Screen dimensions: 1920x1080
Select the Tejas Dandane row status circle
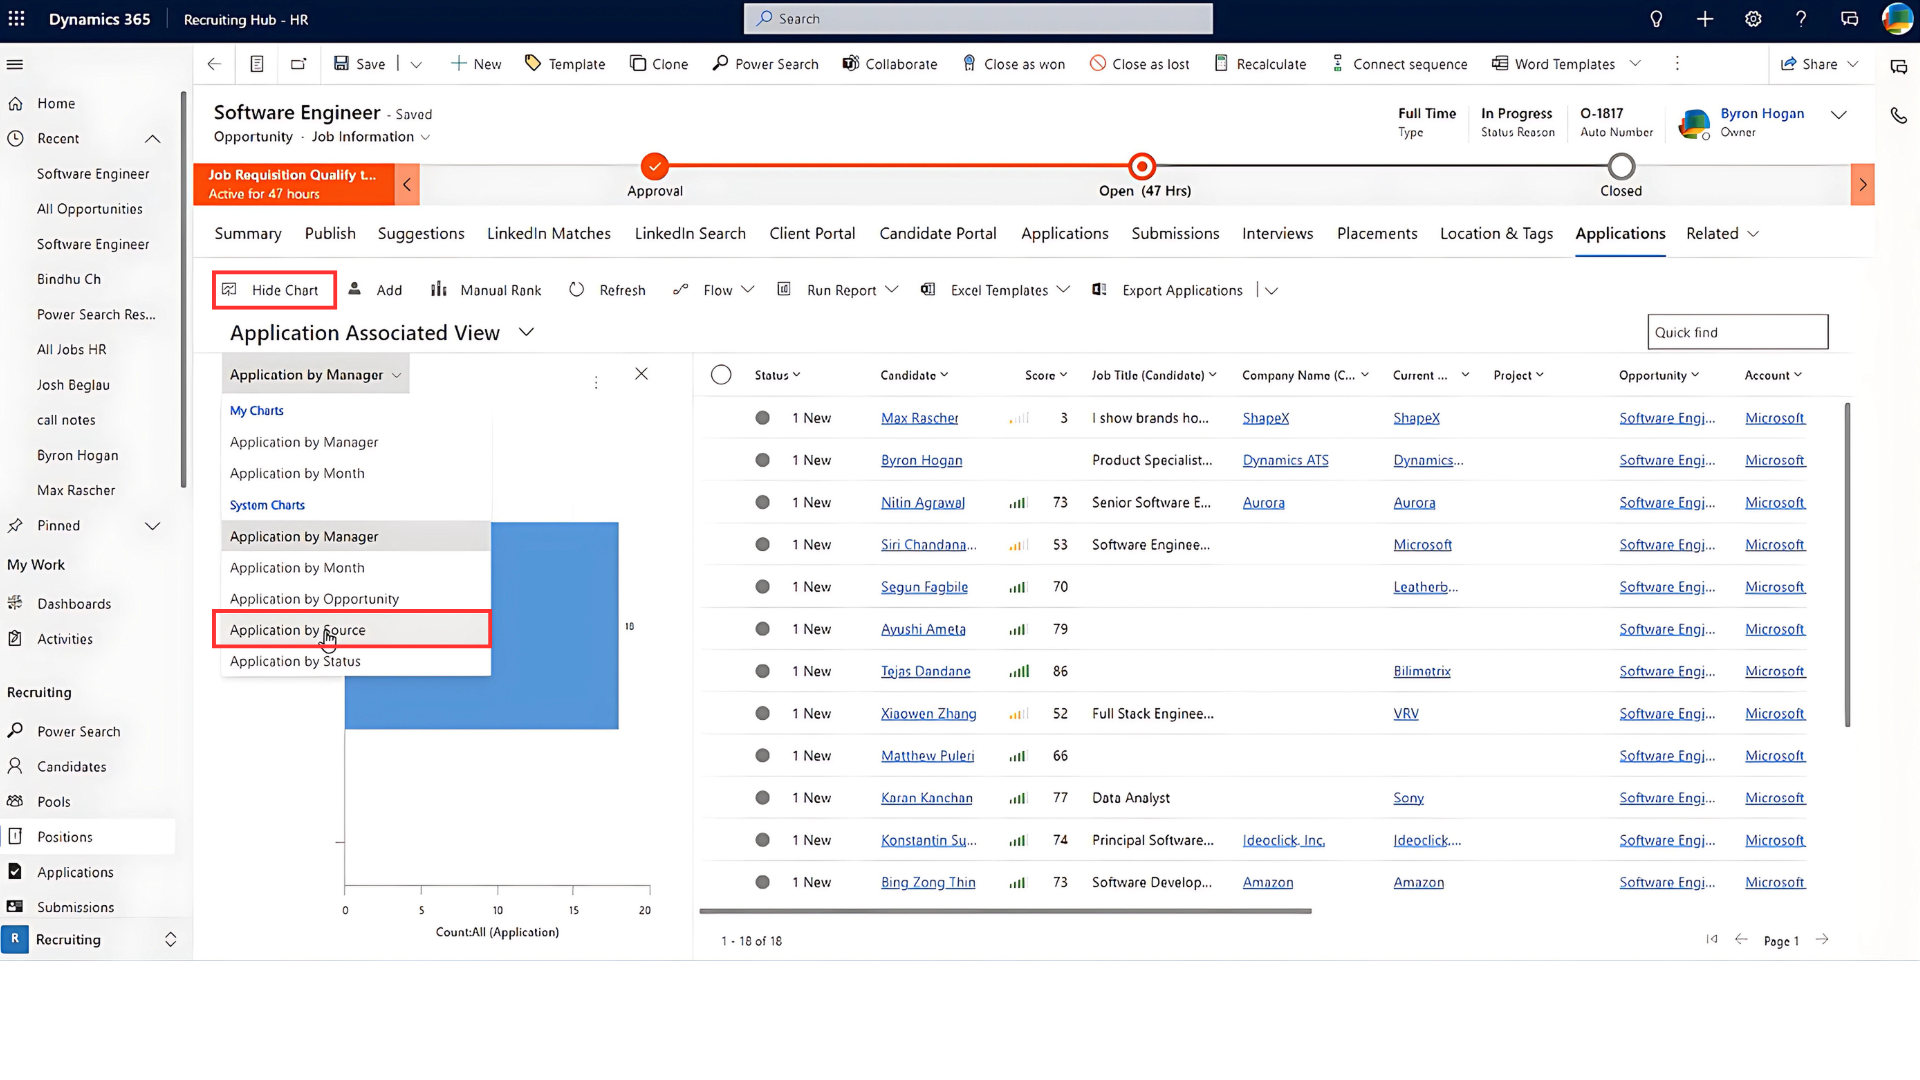[763, 671]
